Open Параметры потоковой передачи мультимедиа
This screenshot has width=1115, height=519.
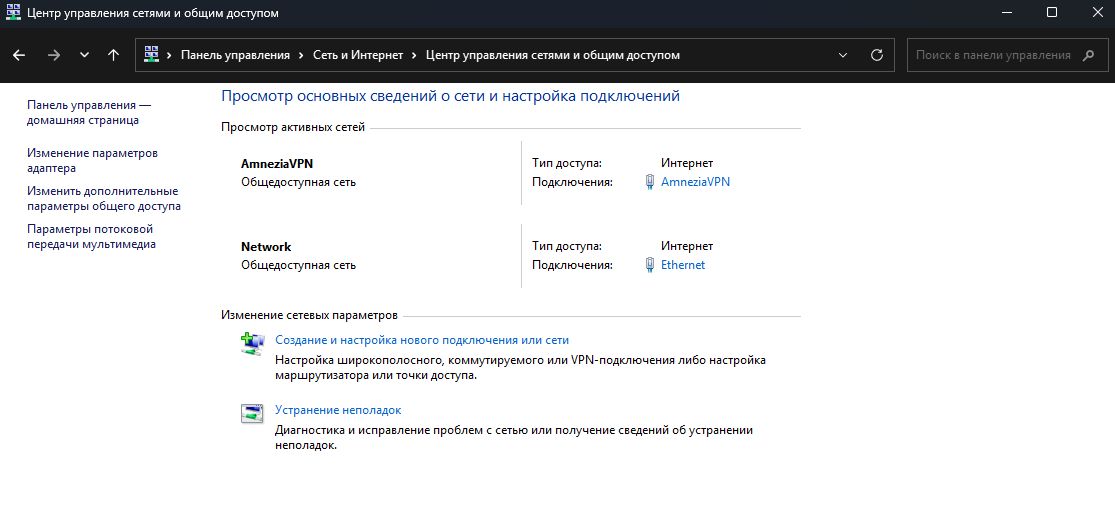coord(91,237)
